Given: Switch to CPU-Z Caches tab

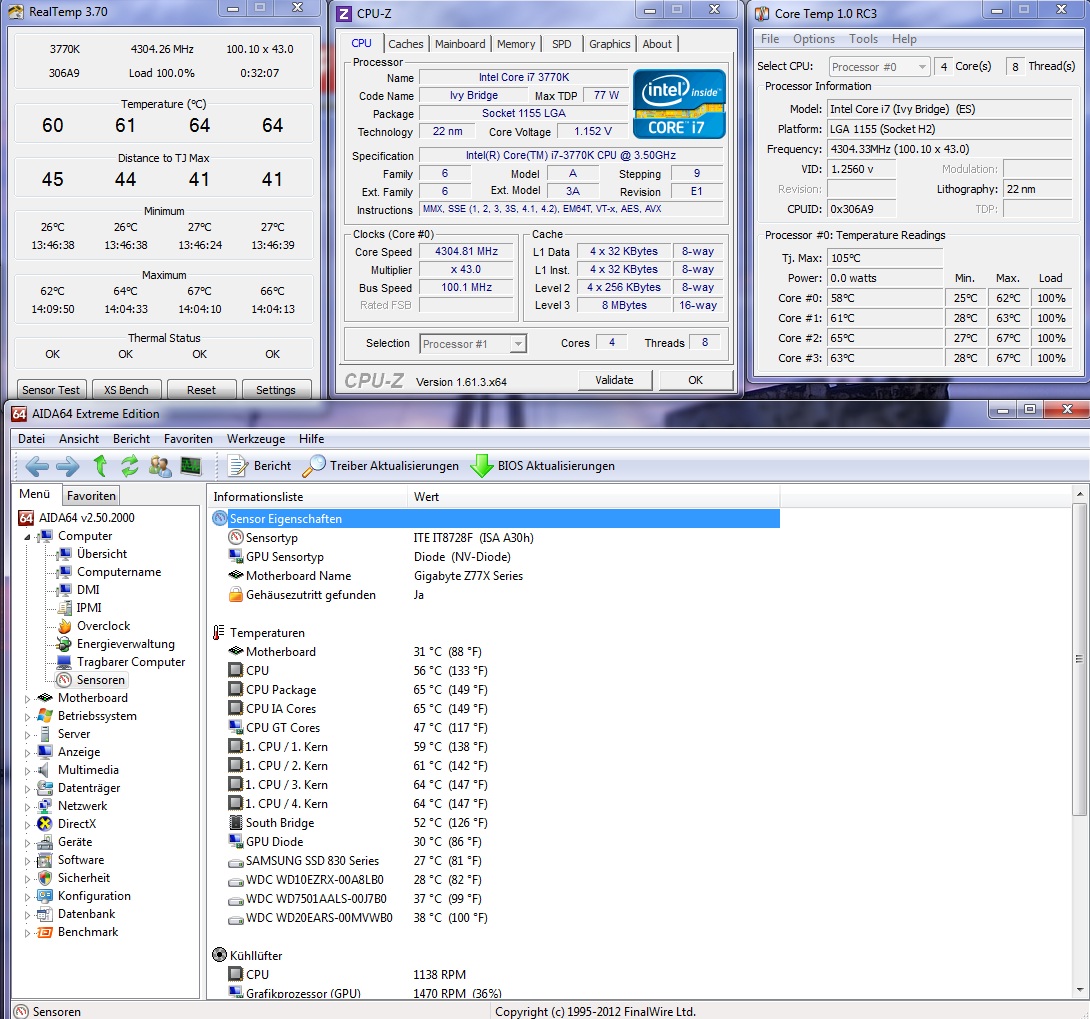Looking at the screenshot, I should pos(405,44).
